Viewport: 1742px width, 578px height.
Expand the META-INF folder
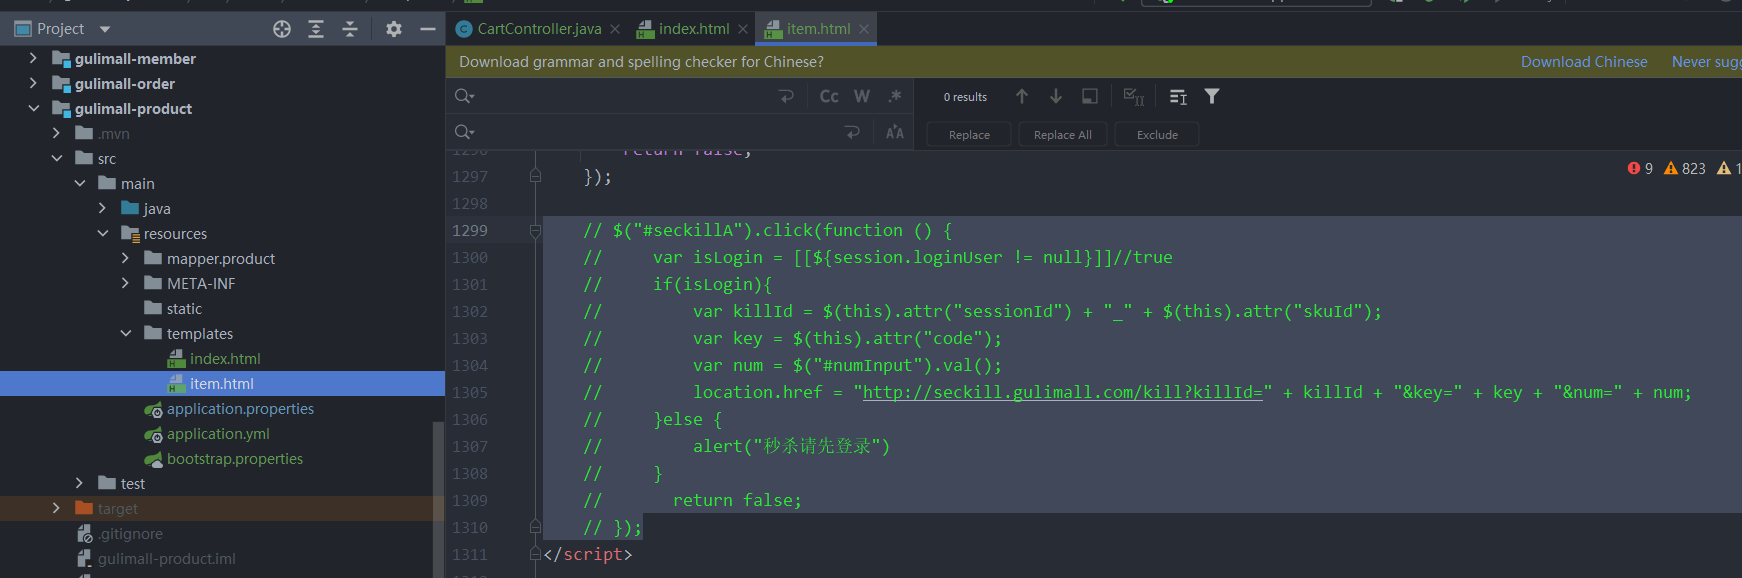[x=125, y=283]
